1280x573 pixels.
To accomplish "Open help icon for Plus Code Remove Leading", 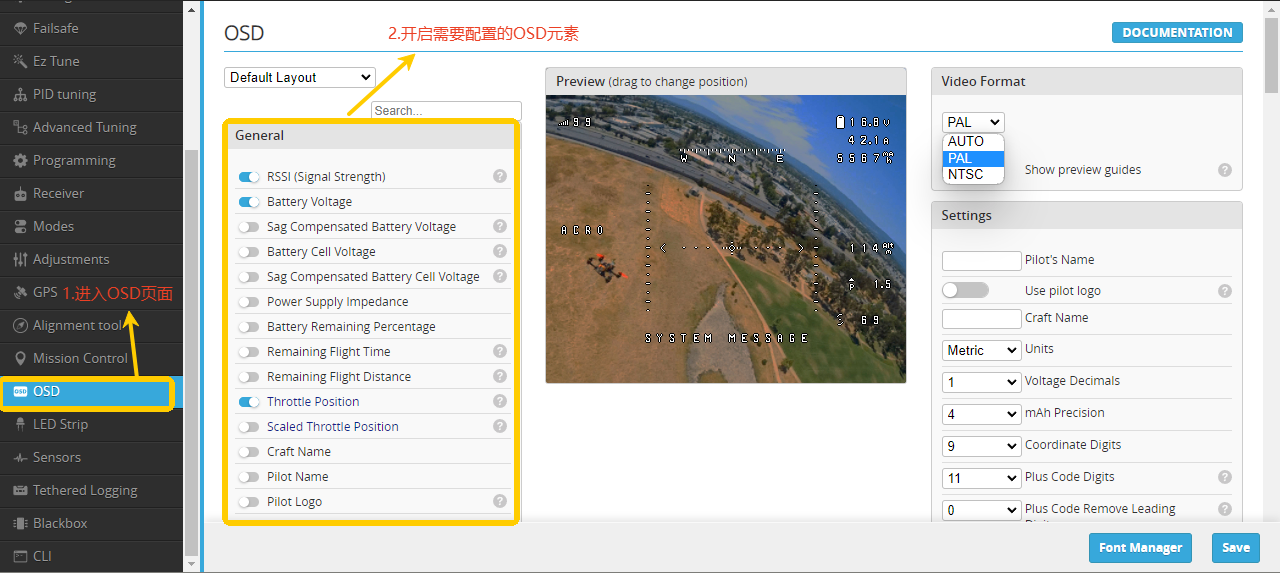I will coord(1225,510).
